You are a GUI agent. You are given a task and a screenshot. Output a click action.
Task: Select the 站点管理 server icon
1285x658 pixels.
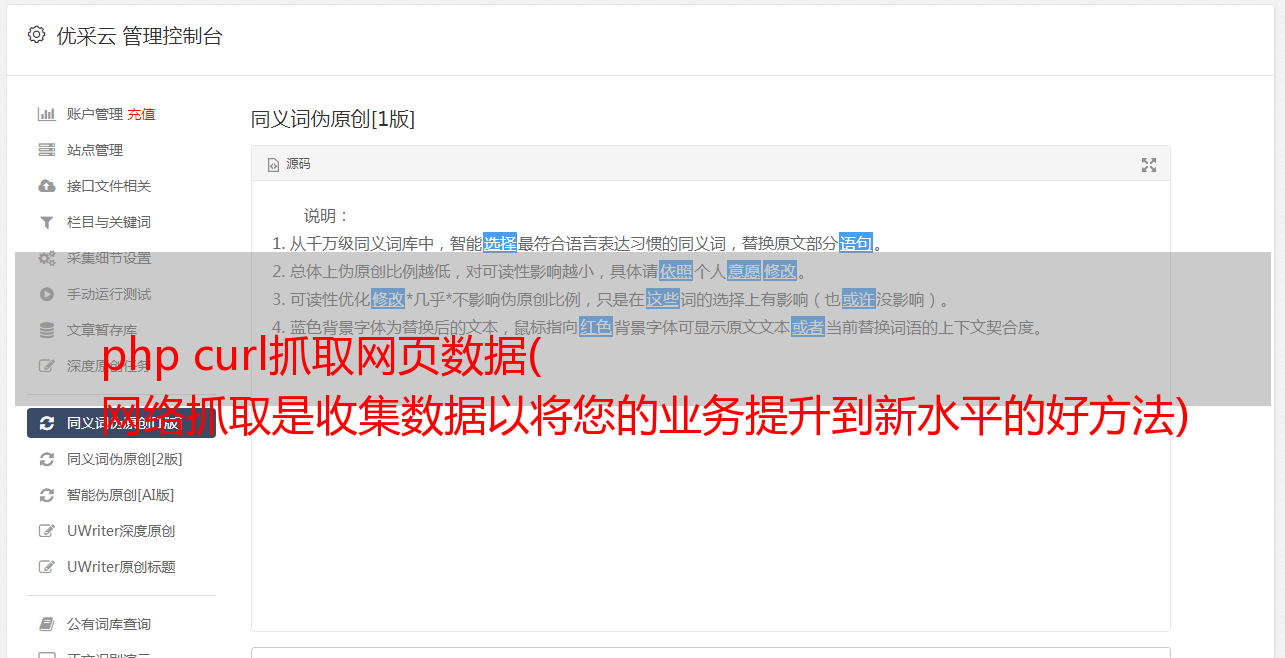coord(46,150)
